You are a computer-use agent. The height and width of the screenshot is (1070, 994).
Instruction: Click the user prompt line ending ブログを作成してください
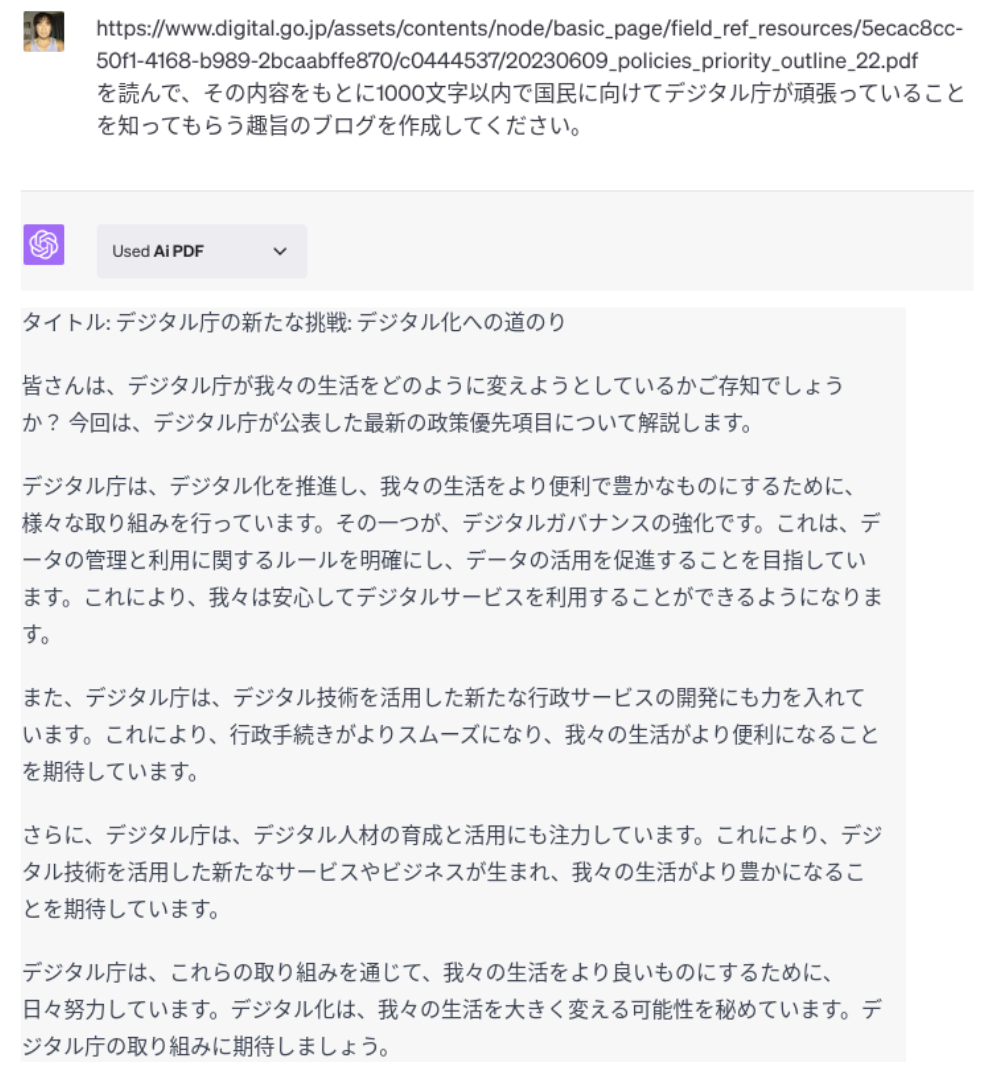pyautogui.click(x=339, y=126)
